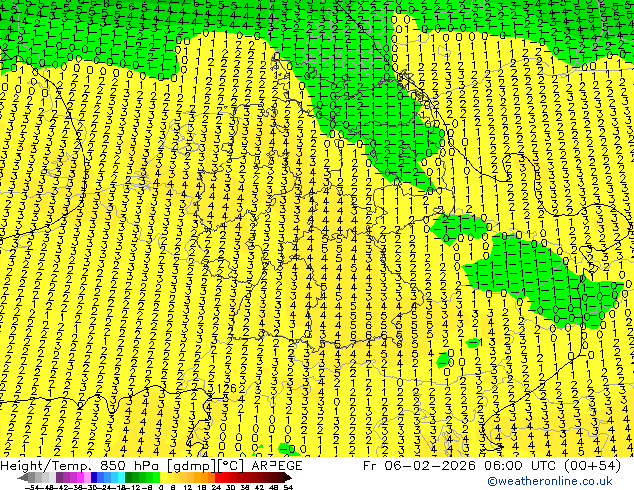
Task: Click the "Height/Temp. 850 hPa" map title
Action: point(81,466)
